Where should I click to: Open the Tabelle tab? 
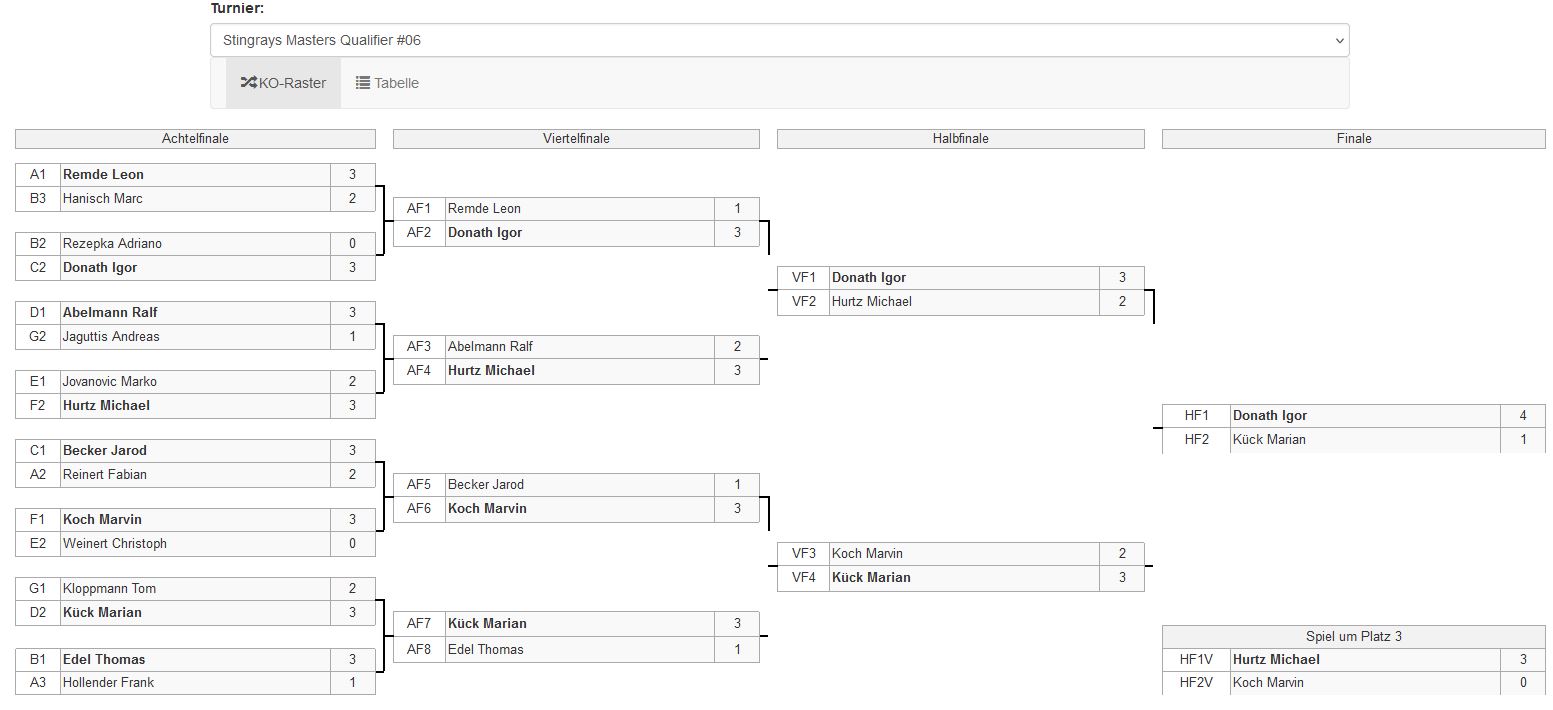[387, 83]
